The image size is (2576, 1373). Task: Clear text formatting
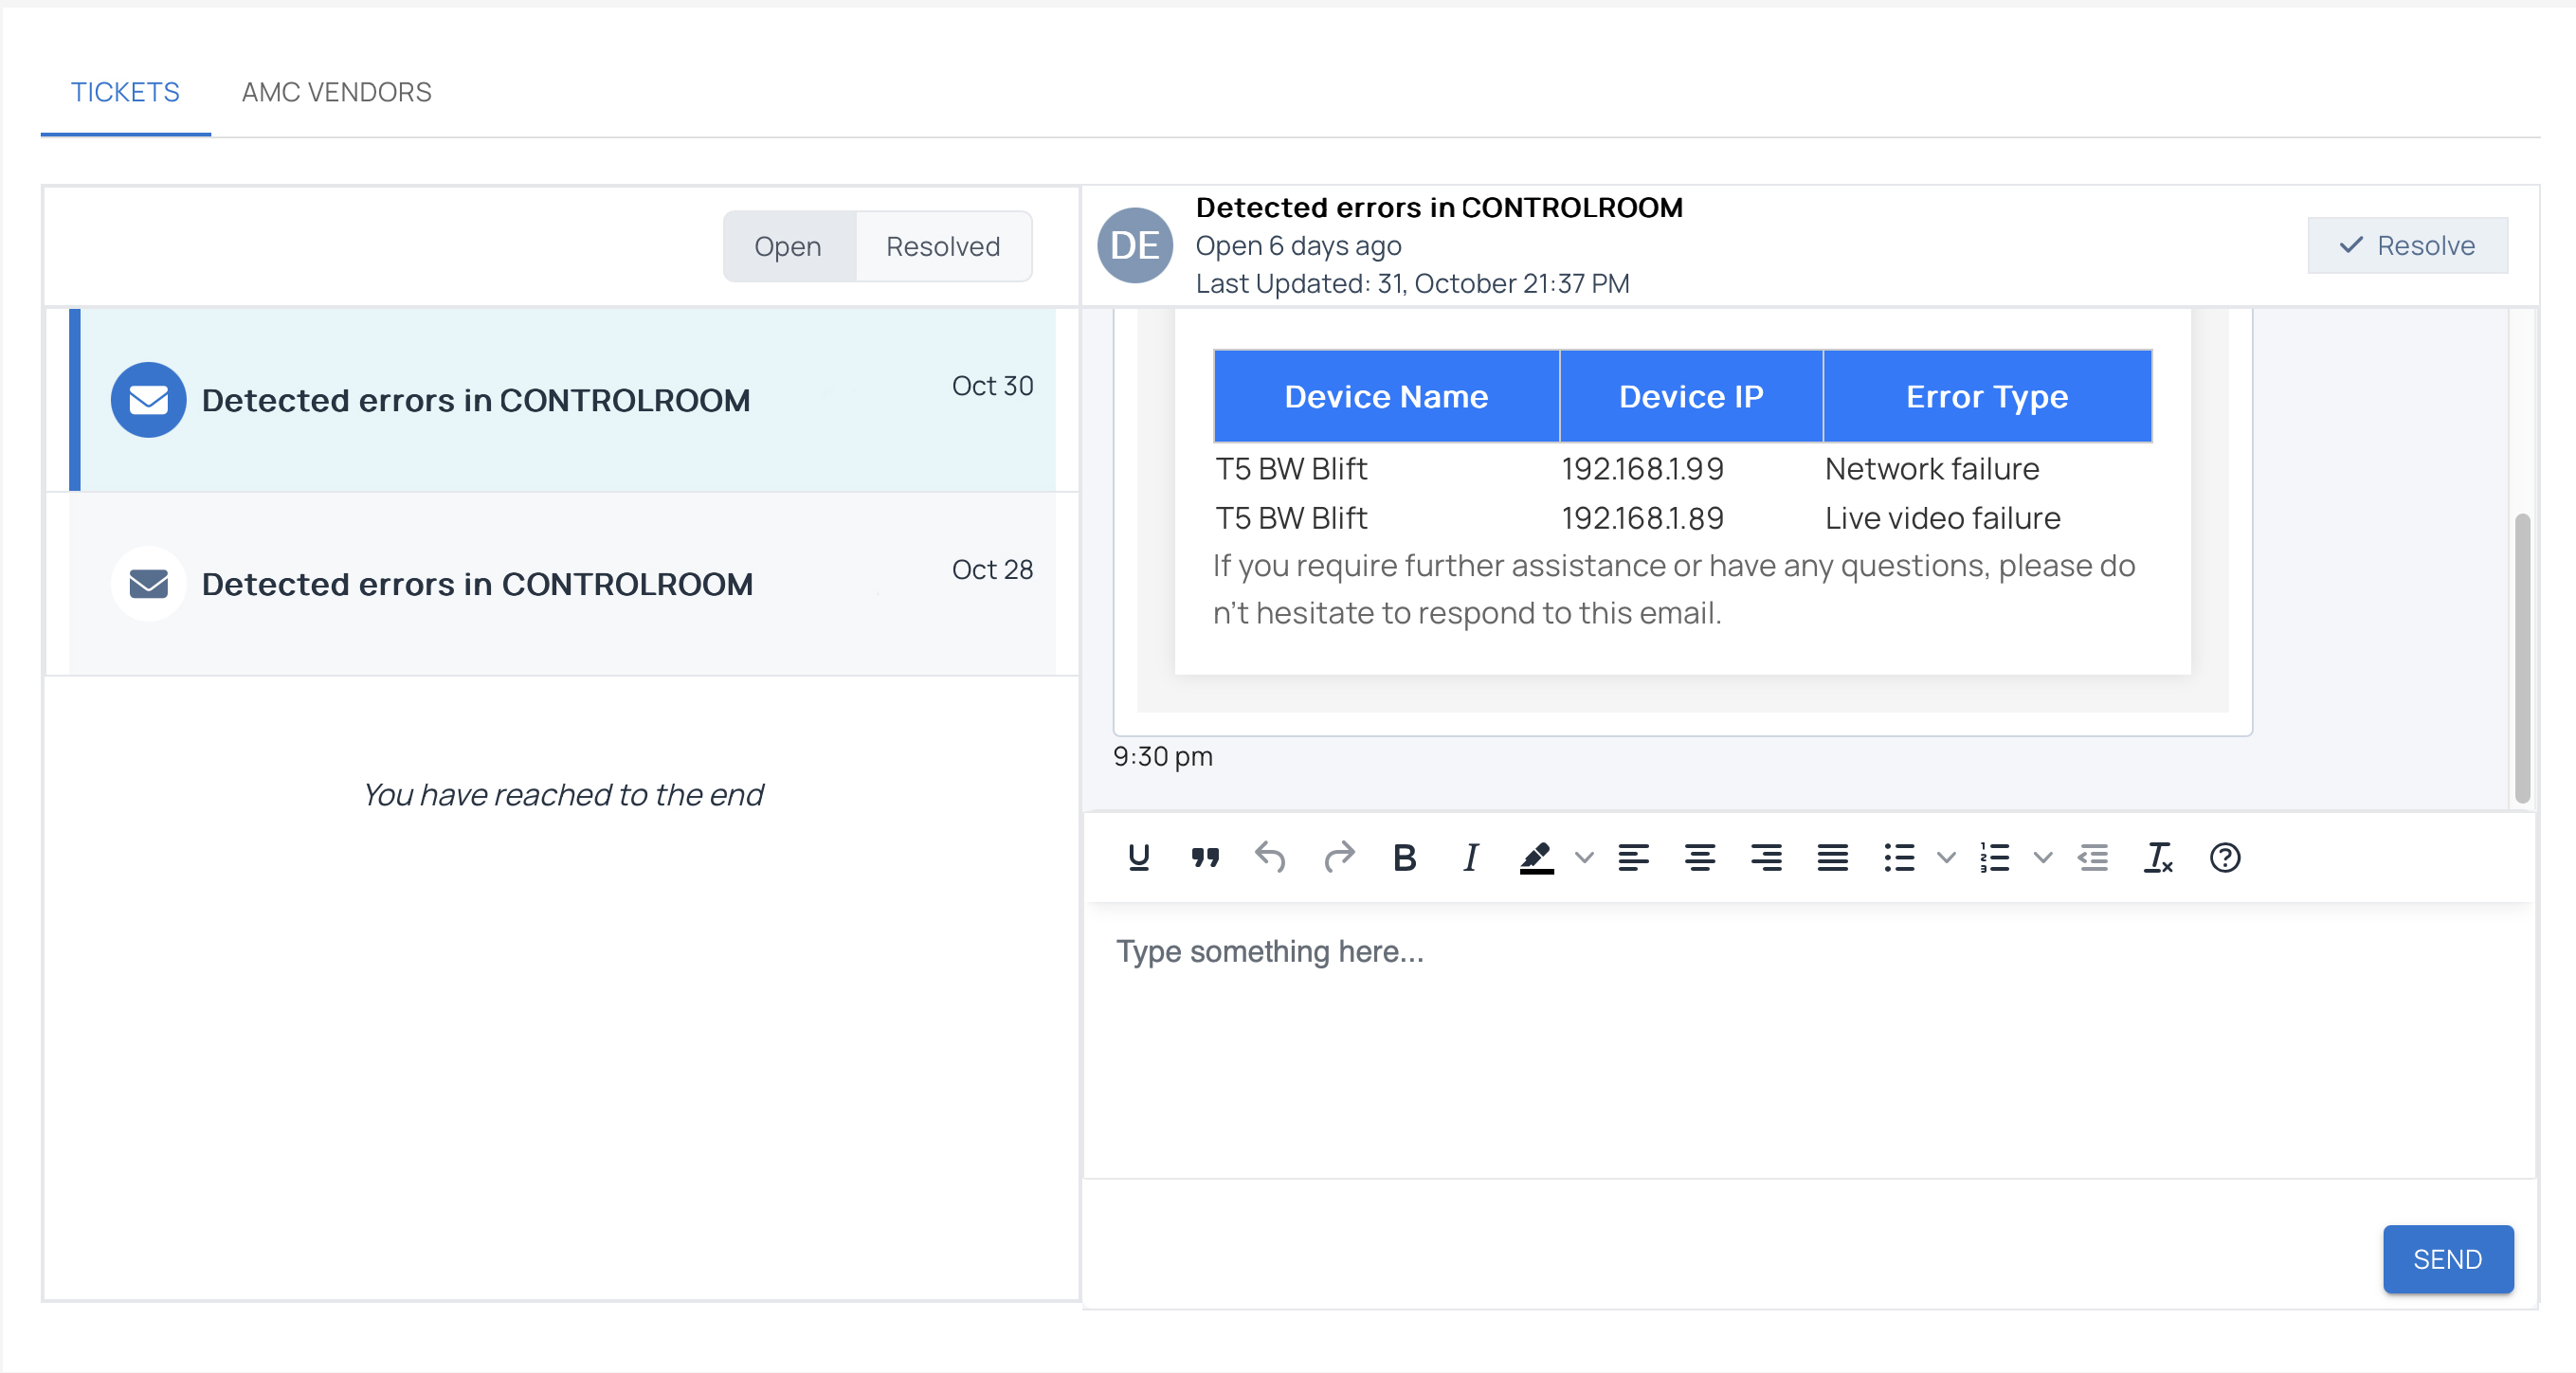tap(2158, 857)
